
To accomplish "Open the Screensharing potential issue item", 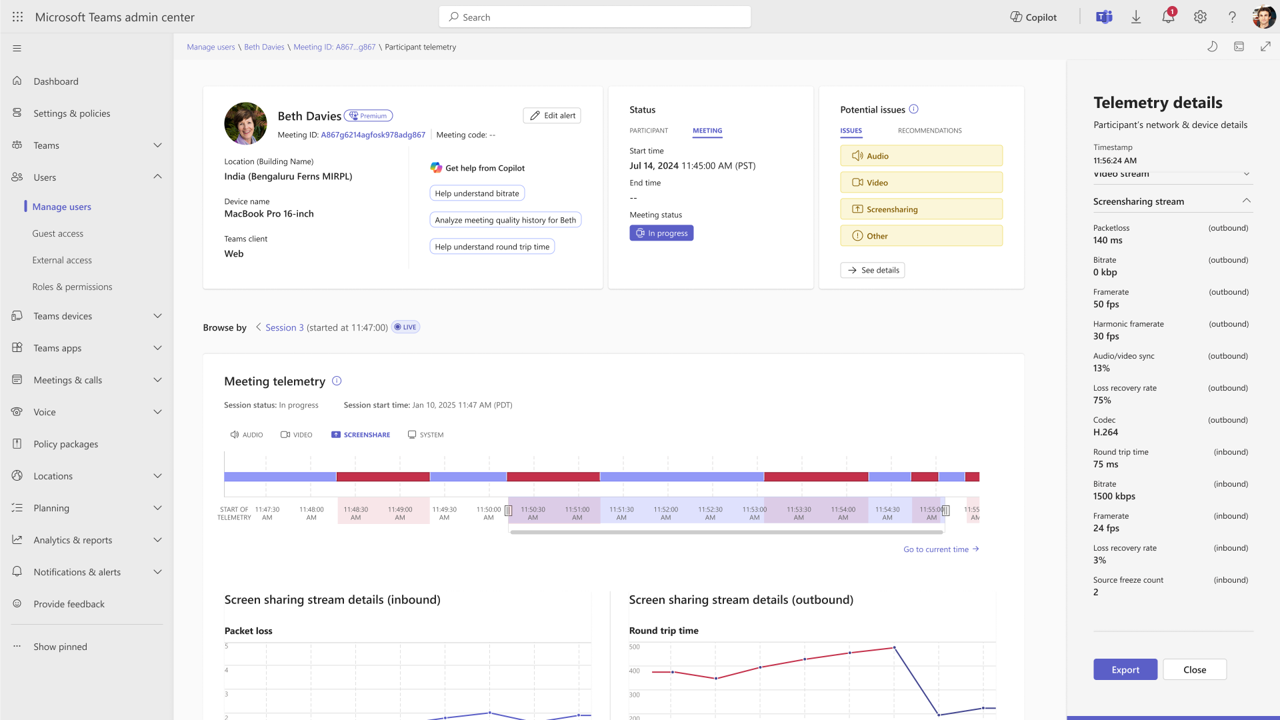I will point(921,209).
